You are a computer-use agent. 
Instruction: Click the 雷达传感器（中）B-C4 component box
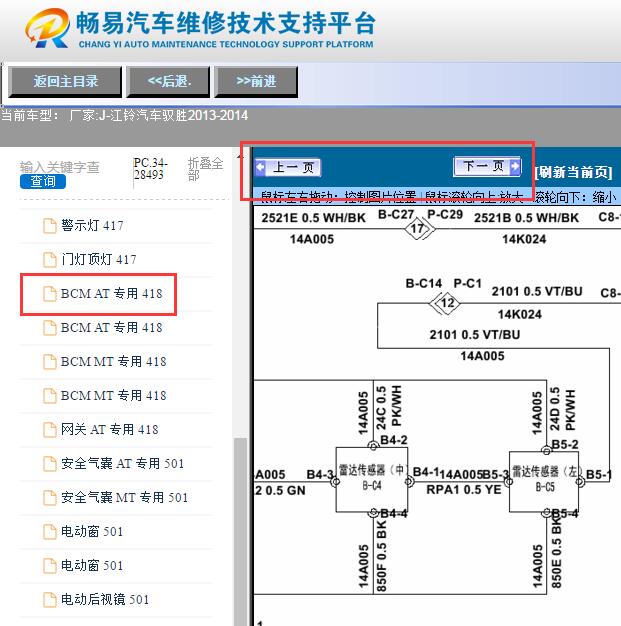(x=372, y=480)
